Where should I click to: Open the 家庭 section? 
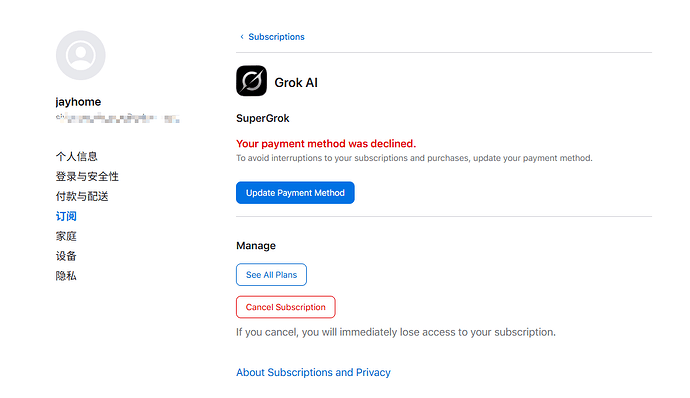pos(66,236)
